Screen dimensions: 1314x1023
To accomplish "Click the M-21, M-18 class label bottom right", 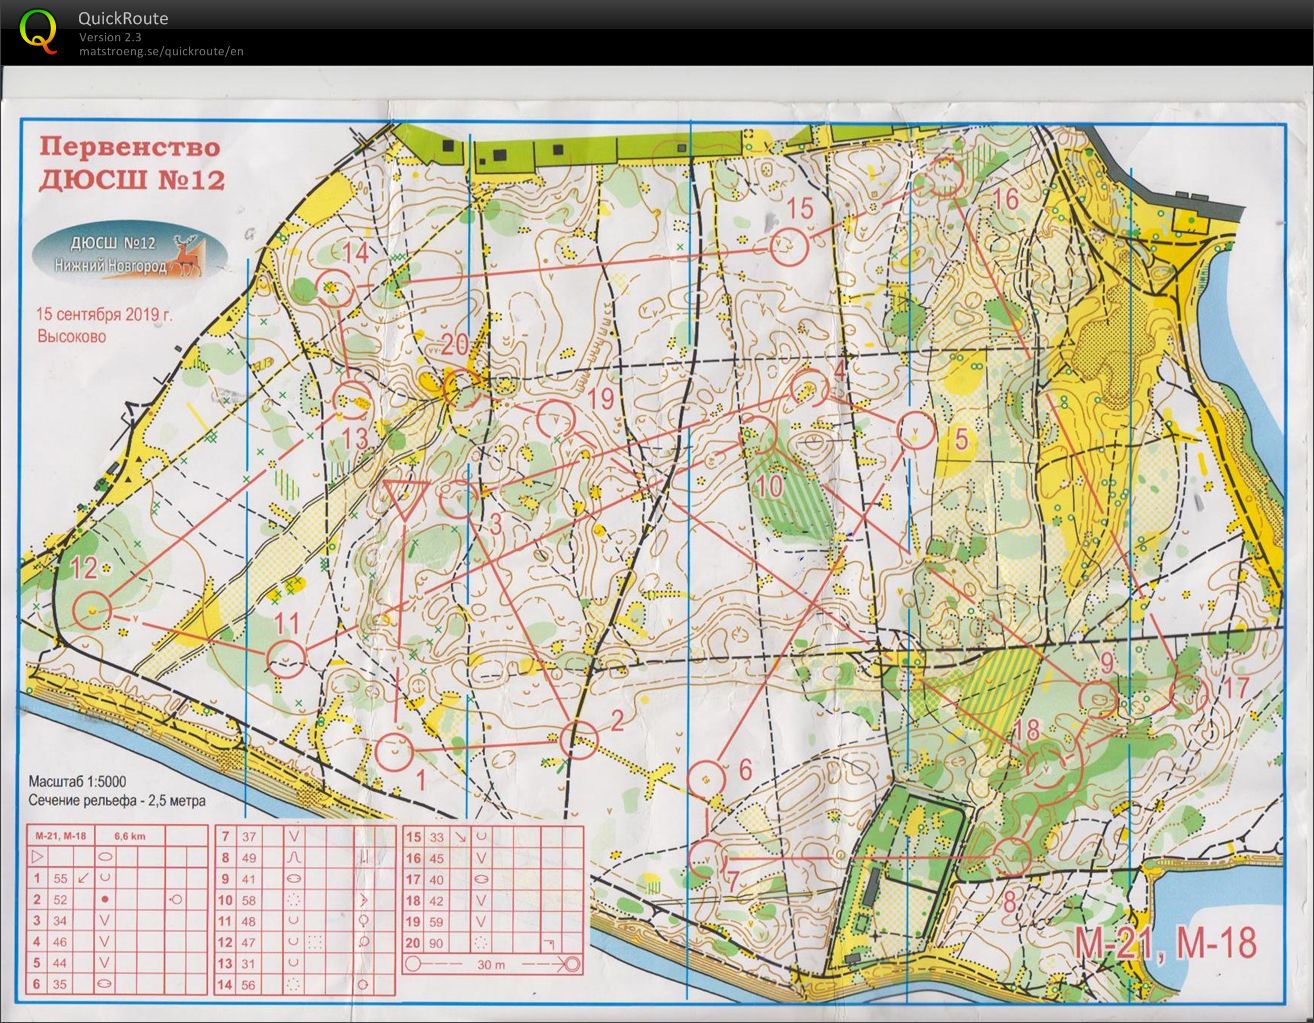I will [1165, 943].
